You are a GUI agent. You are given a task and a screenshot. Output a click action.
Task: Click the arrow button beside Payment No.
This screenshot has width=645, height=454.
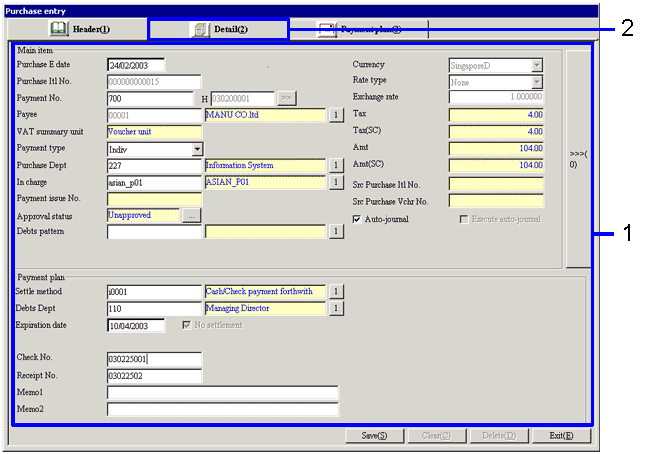point(286,99)
